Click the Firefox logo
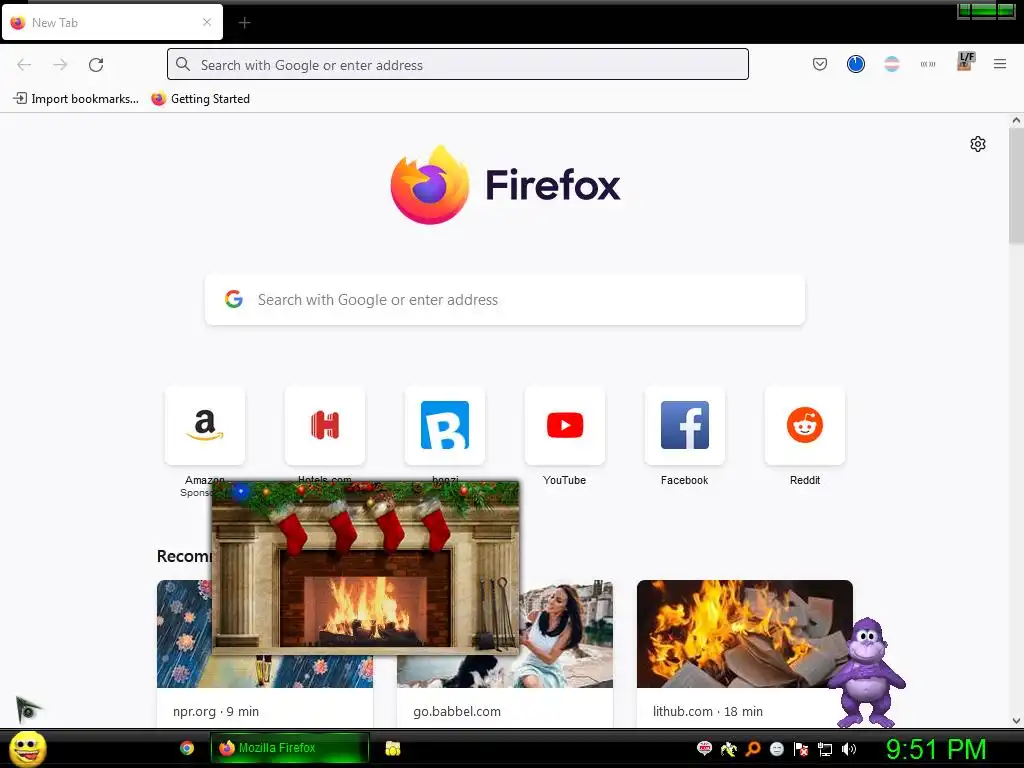This screenshot has width=1024, height=768. 430,185
